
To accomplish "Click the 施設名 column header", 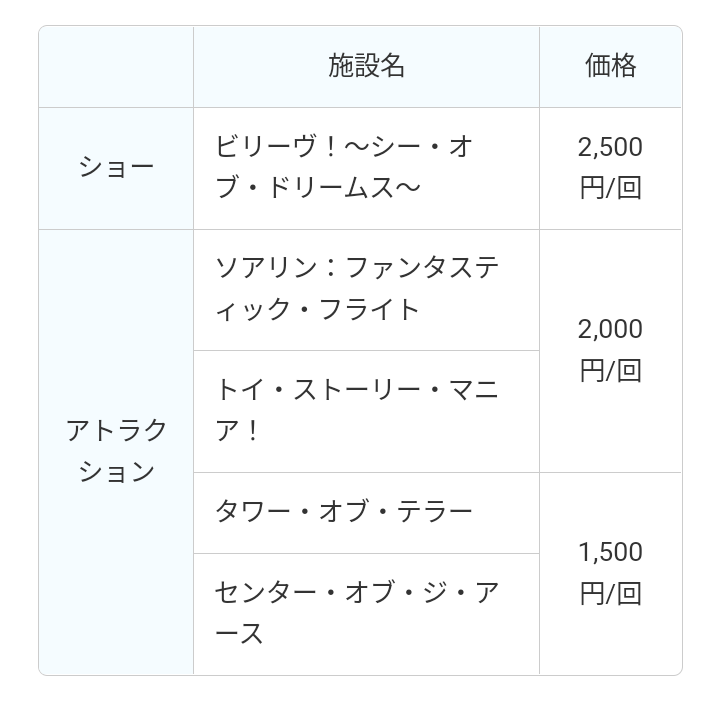I will point(366,66).
